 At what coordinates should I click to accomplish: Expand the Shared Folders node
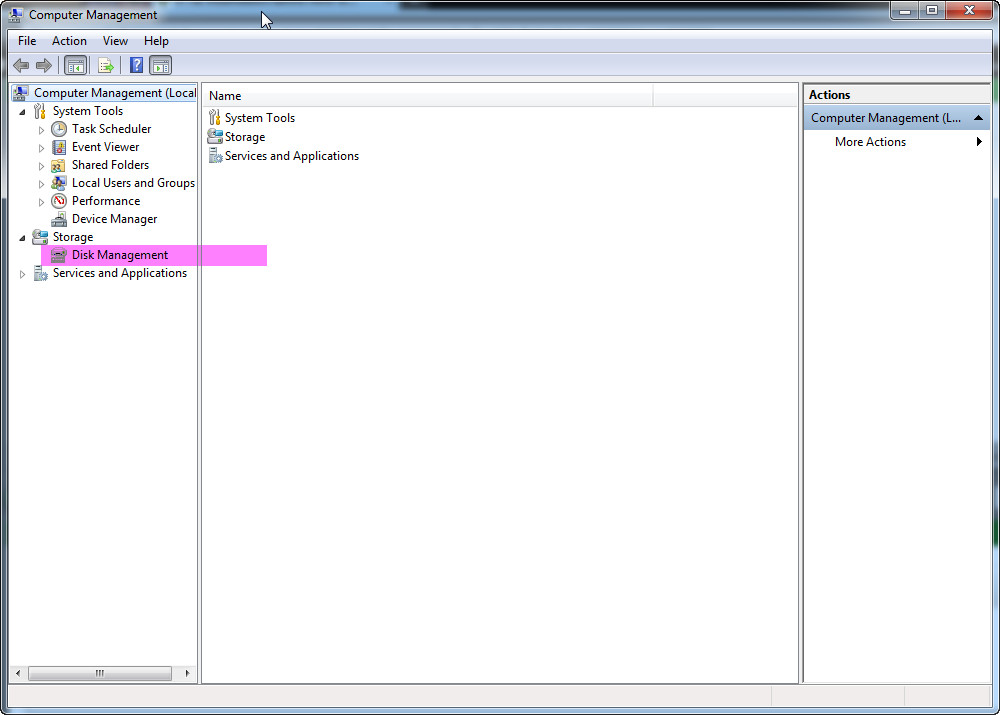pyautogui.click(x=42, y=166)
